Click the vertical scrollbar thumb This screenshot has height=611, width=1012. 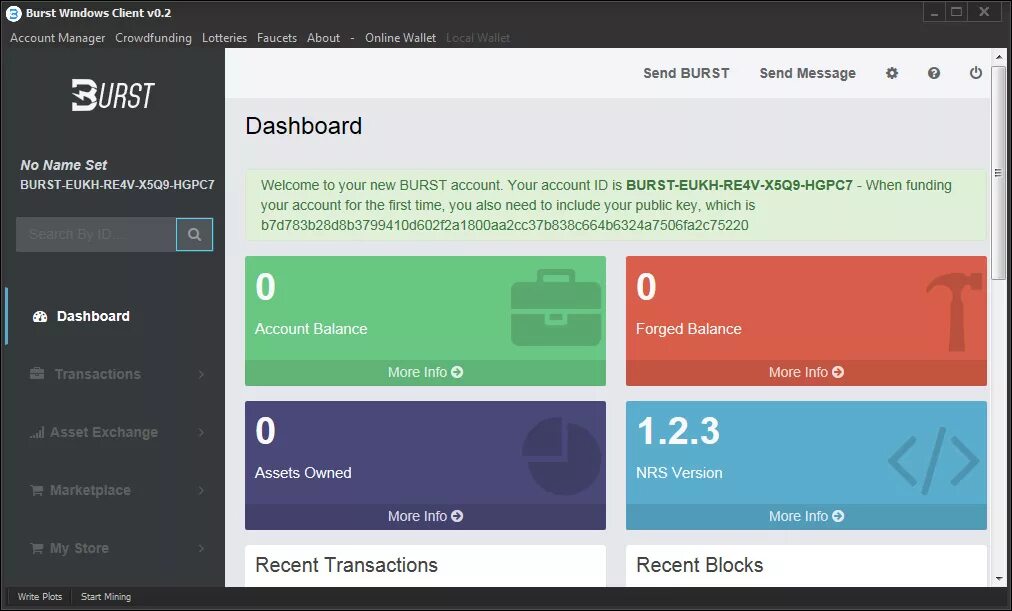tap(998, 172)
